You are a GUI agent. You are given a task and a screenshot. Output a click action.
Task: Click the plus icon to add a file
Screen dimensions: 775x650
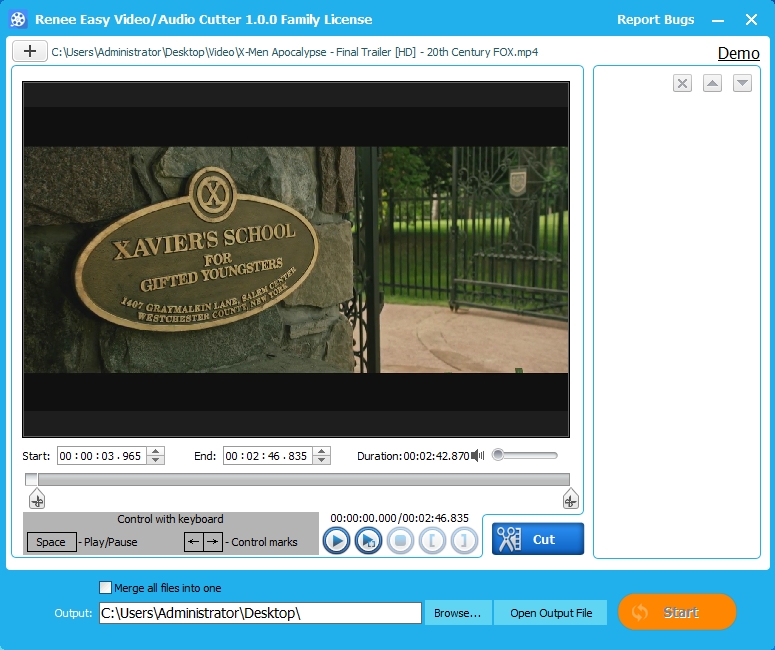click(x=30, y=52)
